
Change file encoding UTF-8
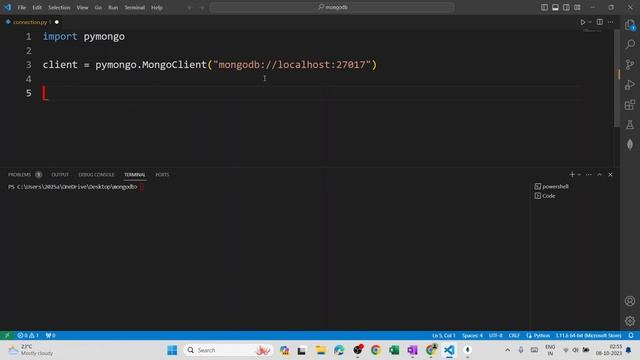pos(496,336)
